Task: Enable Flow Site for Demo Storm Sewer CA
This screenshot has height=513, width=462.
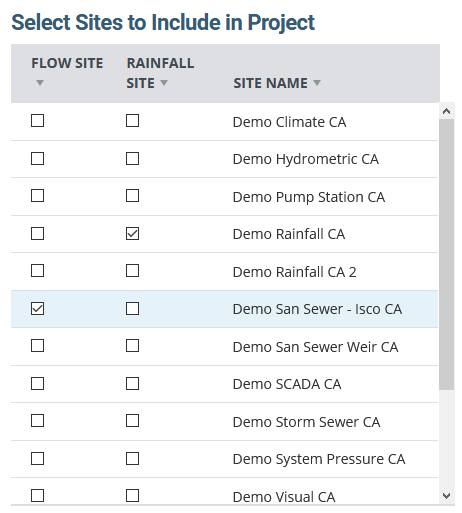Action: (37, 421)
